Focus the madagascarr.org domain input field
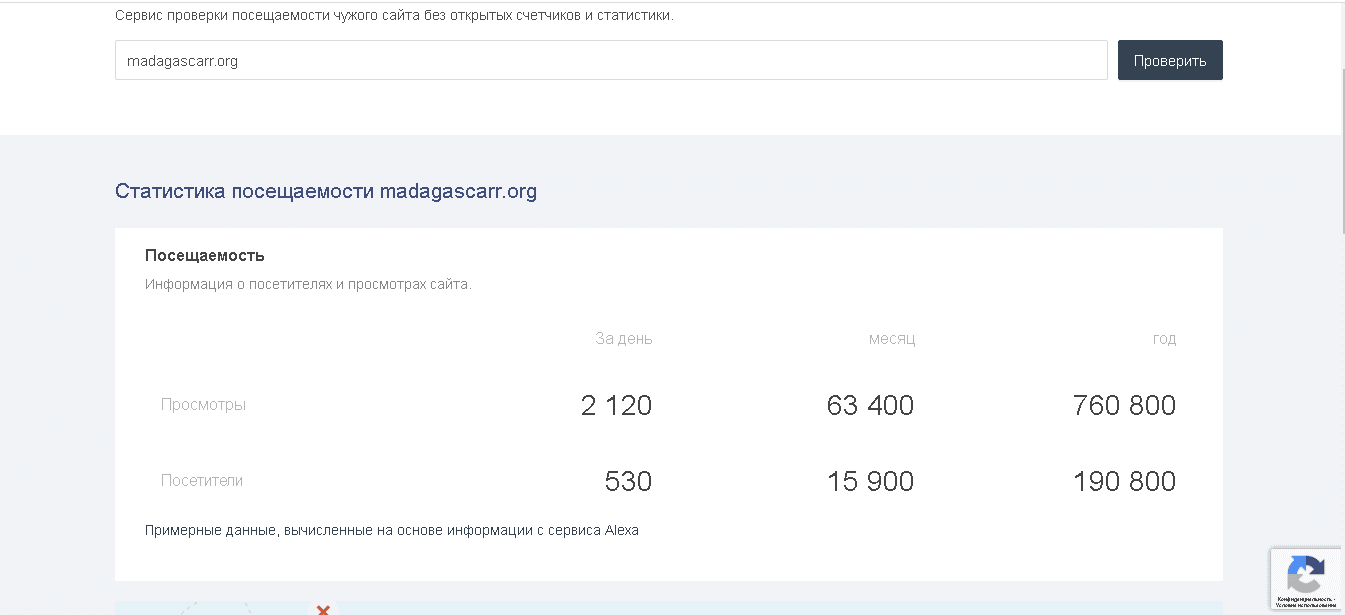Screen dimensions: 1345x615 tap(610, 61)
